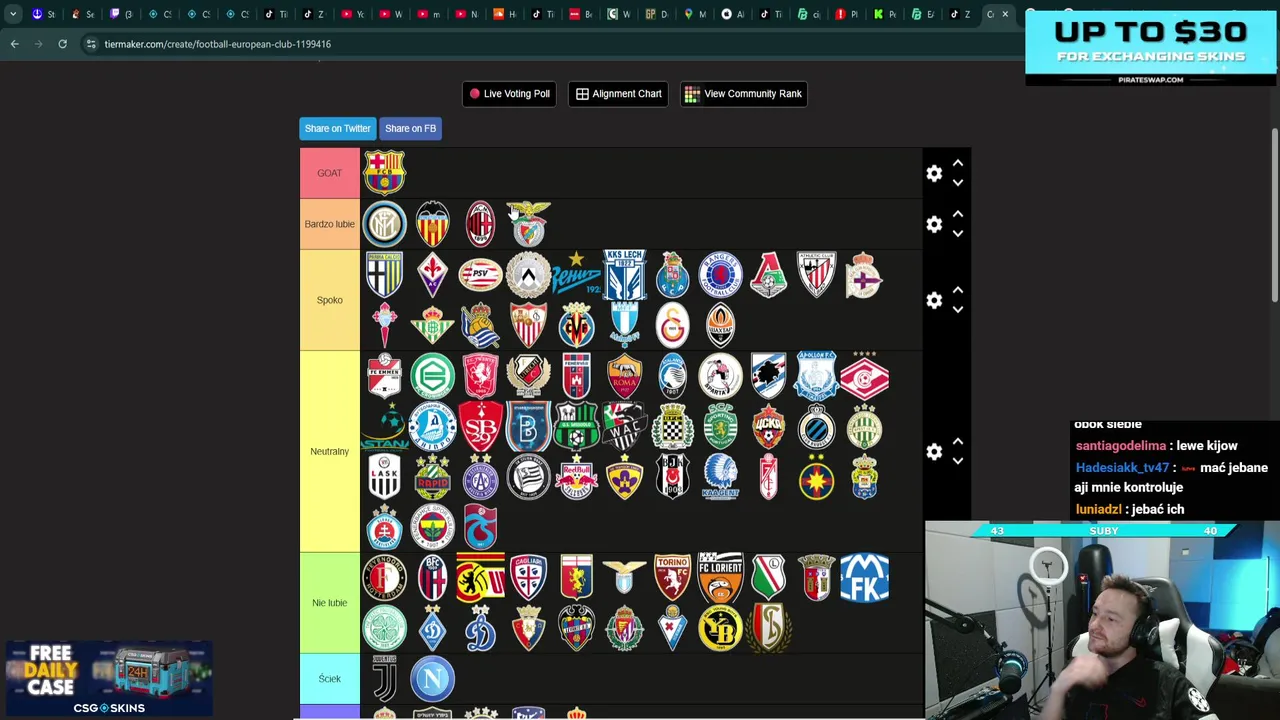This screenshot has height=720, width=1280.
Task: Select Valencia bat crest
Action: [432, 224]
